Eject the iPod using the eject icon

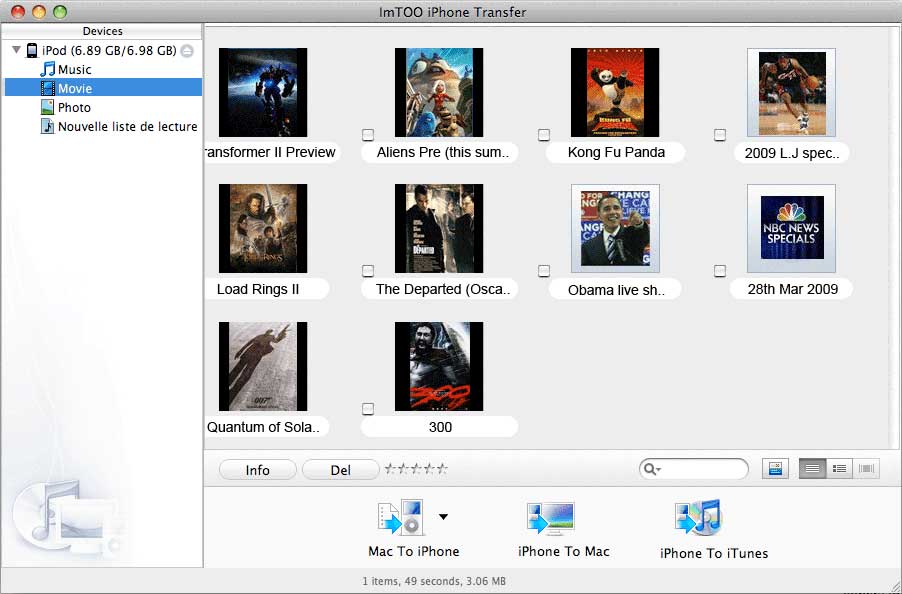point(188,51)
